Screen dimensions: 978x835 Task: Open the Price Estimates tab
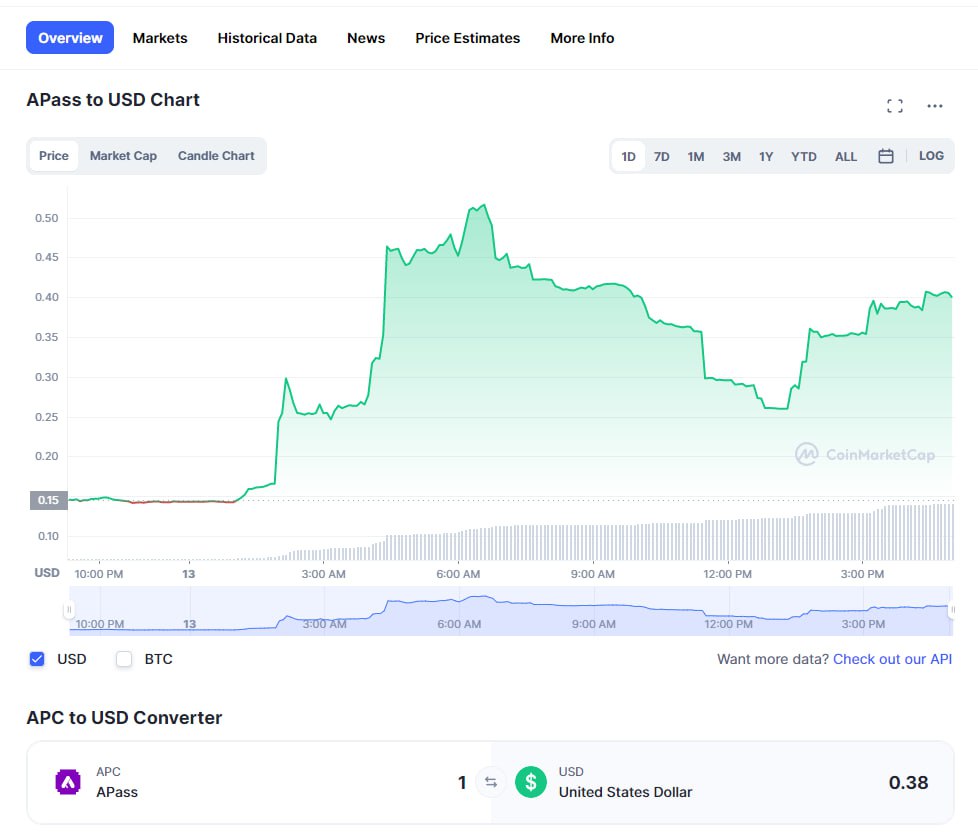[x=468, y=38]
